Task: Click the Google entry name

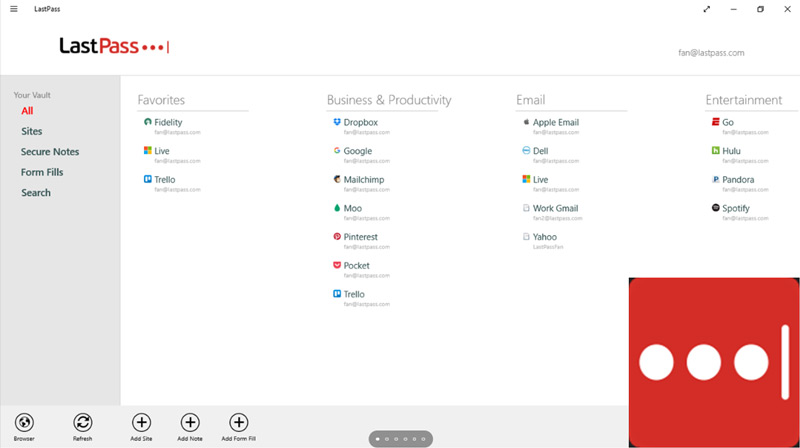Action: click(x=358, y=151)
